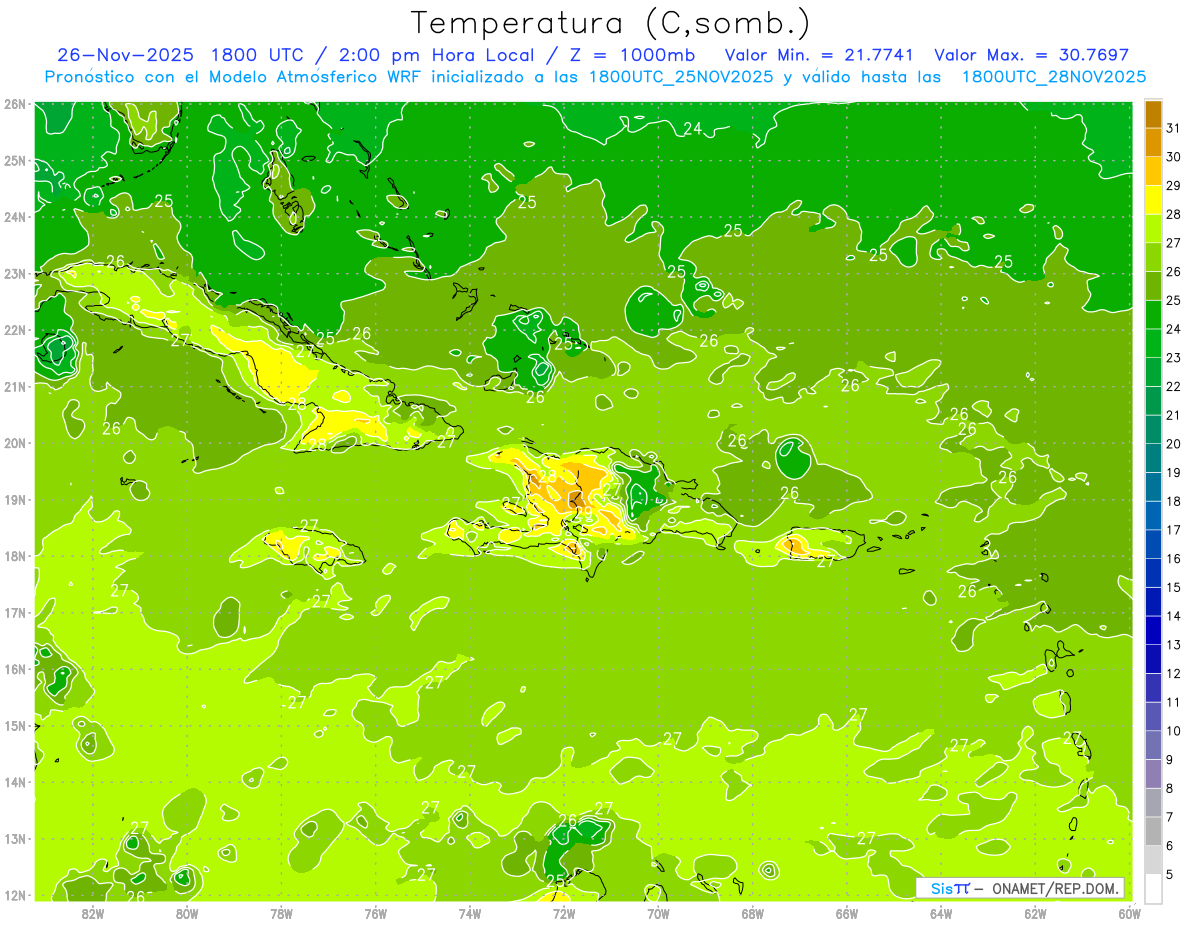Viewport: 1200px width, 927px height.
Task: Click the 60W longitude axis label
Action: click(x=1129, y=913)
